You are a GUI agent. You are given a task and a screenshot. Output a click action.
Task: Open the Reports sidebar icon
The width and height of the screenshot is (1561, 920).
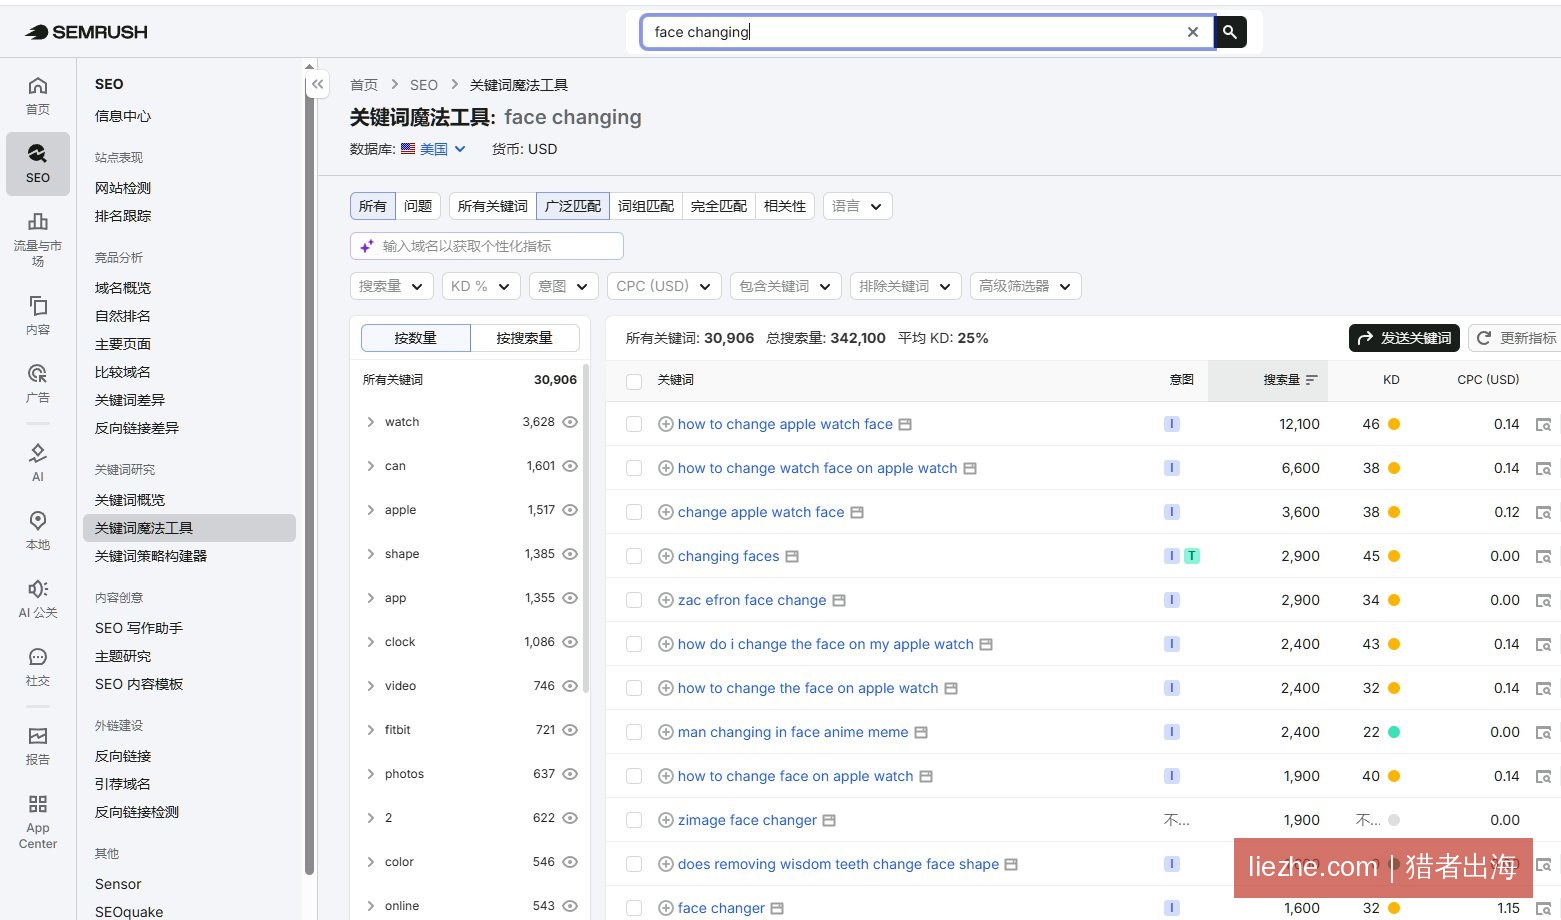[x=38, y=746]
